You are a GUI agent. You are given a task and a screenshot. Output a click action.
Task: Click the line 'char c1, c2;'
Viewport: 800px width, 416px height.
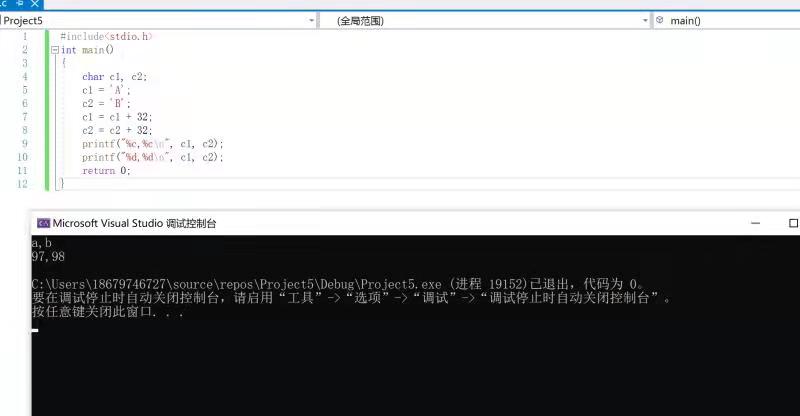coord(114,77)
